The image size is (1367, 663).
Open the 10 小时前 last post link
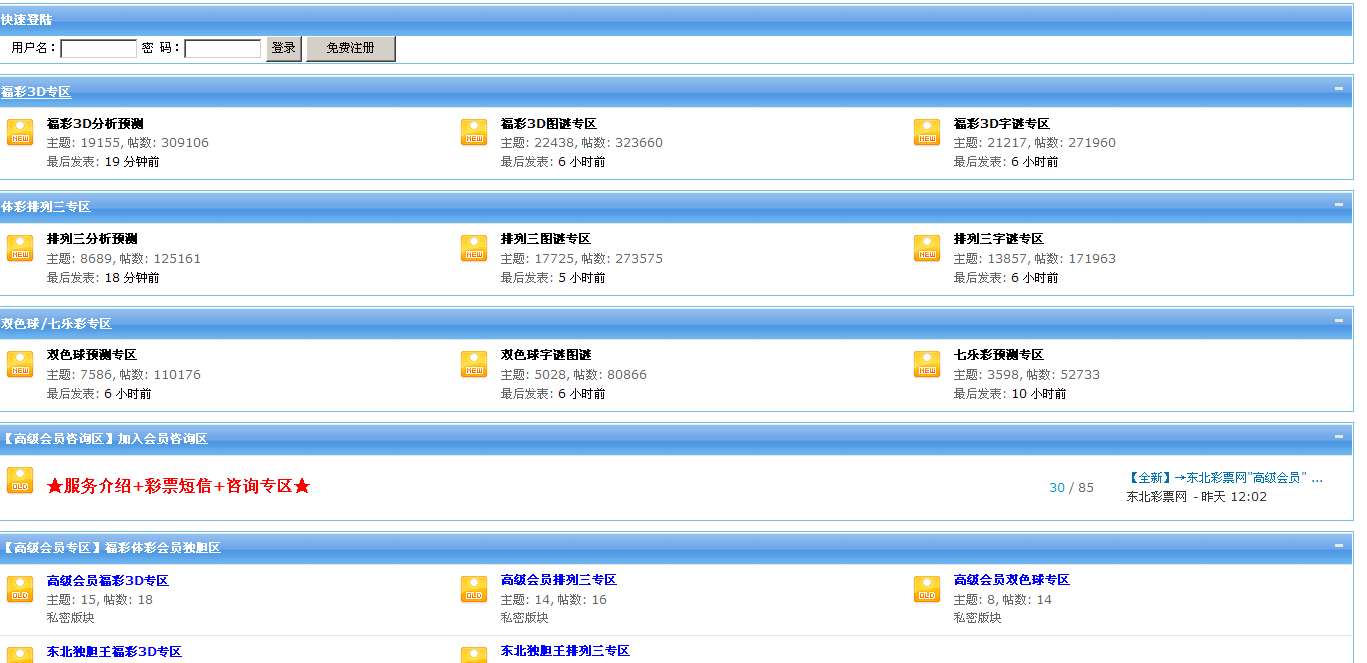(1039, 394)
